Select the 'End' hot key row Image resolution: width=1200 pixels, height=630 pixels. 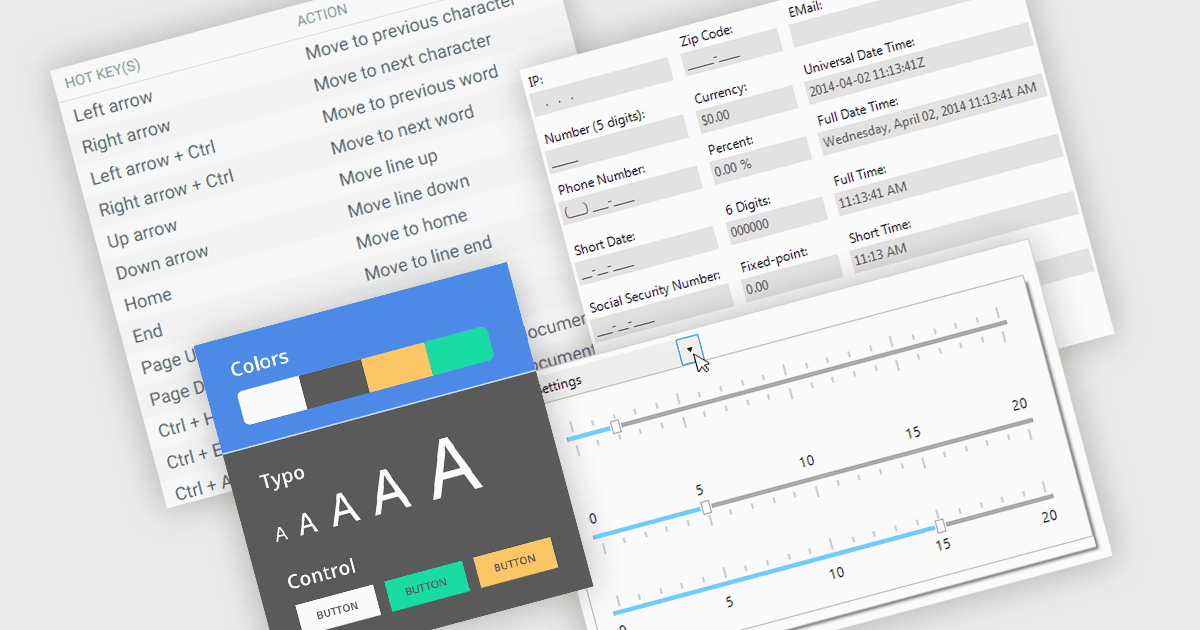click(148, 332)
